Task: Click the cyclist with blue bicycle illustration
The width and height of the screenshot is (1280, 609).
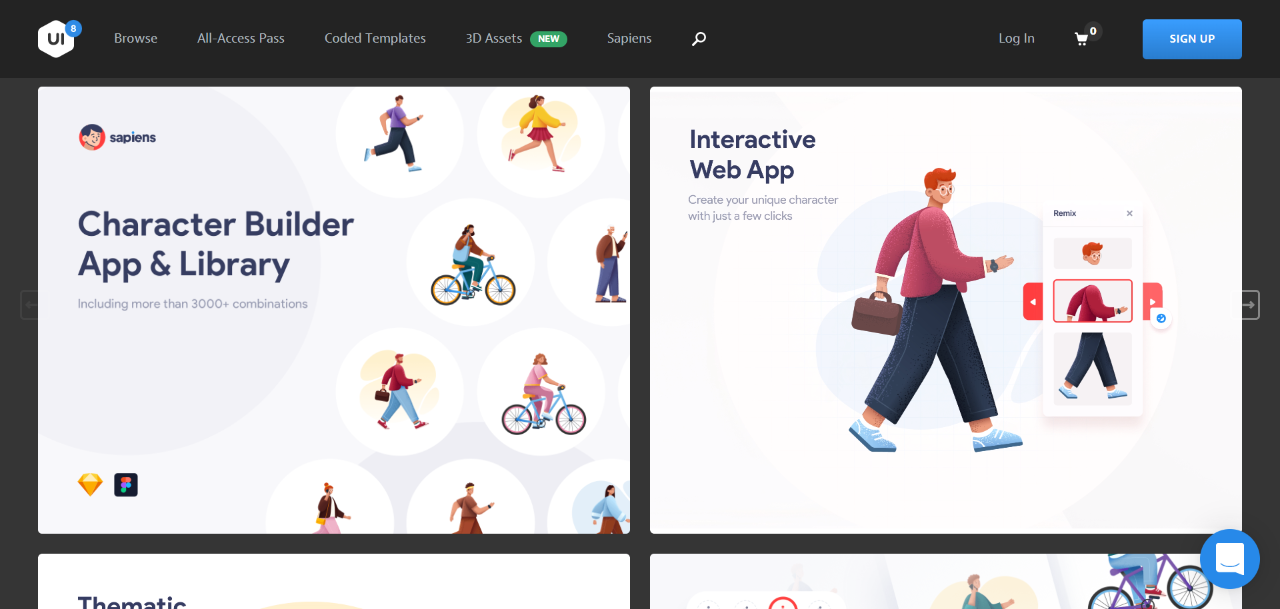Action: coord(472,264)
